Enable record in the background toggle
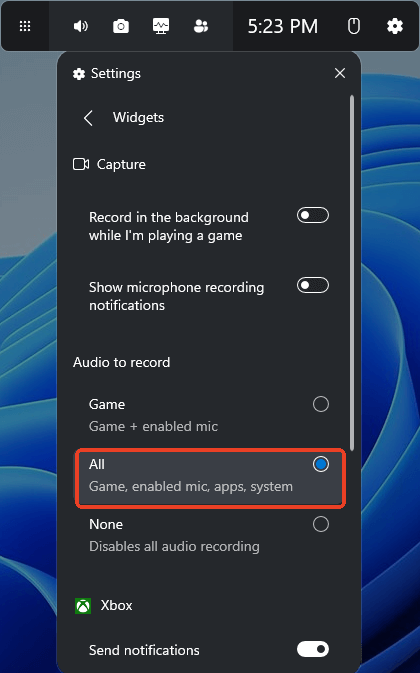Screen dimensions: 420x673 (313, 215)
